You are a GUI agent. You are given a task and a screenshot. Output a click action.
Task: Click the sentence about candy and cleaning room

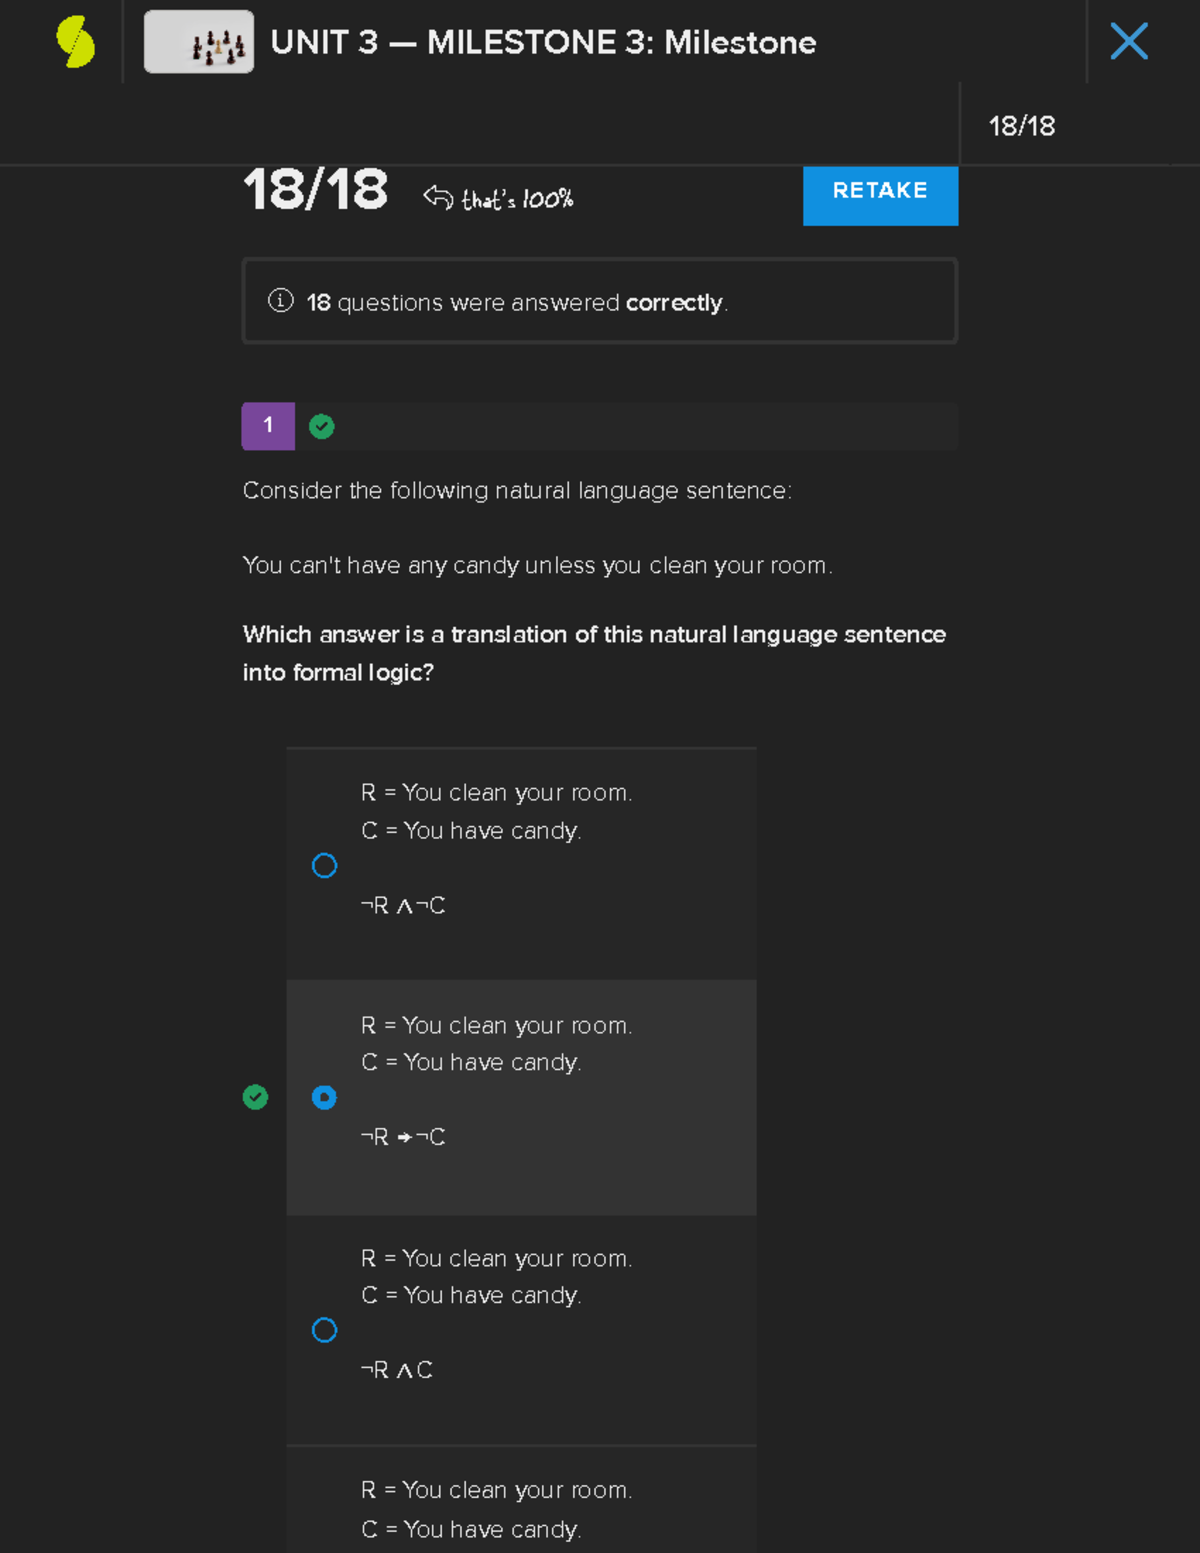pos(537,566)
